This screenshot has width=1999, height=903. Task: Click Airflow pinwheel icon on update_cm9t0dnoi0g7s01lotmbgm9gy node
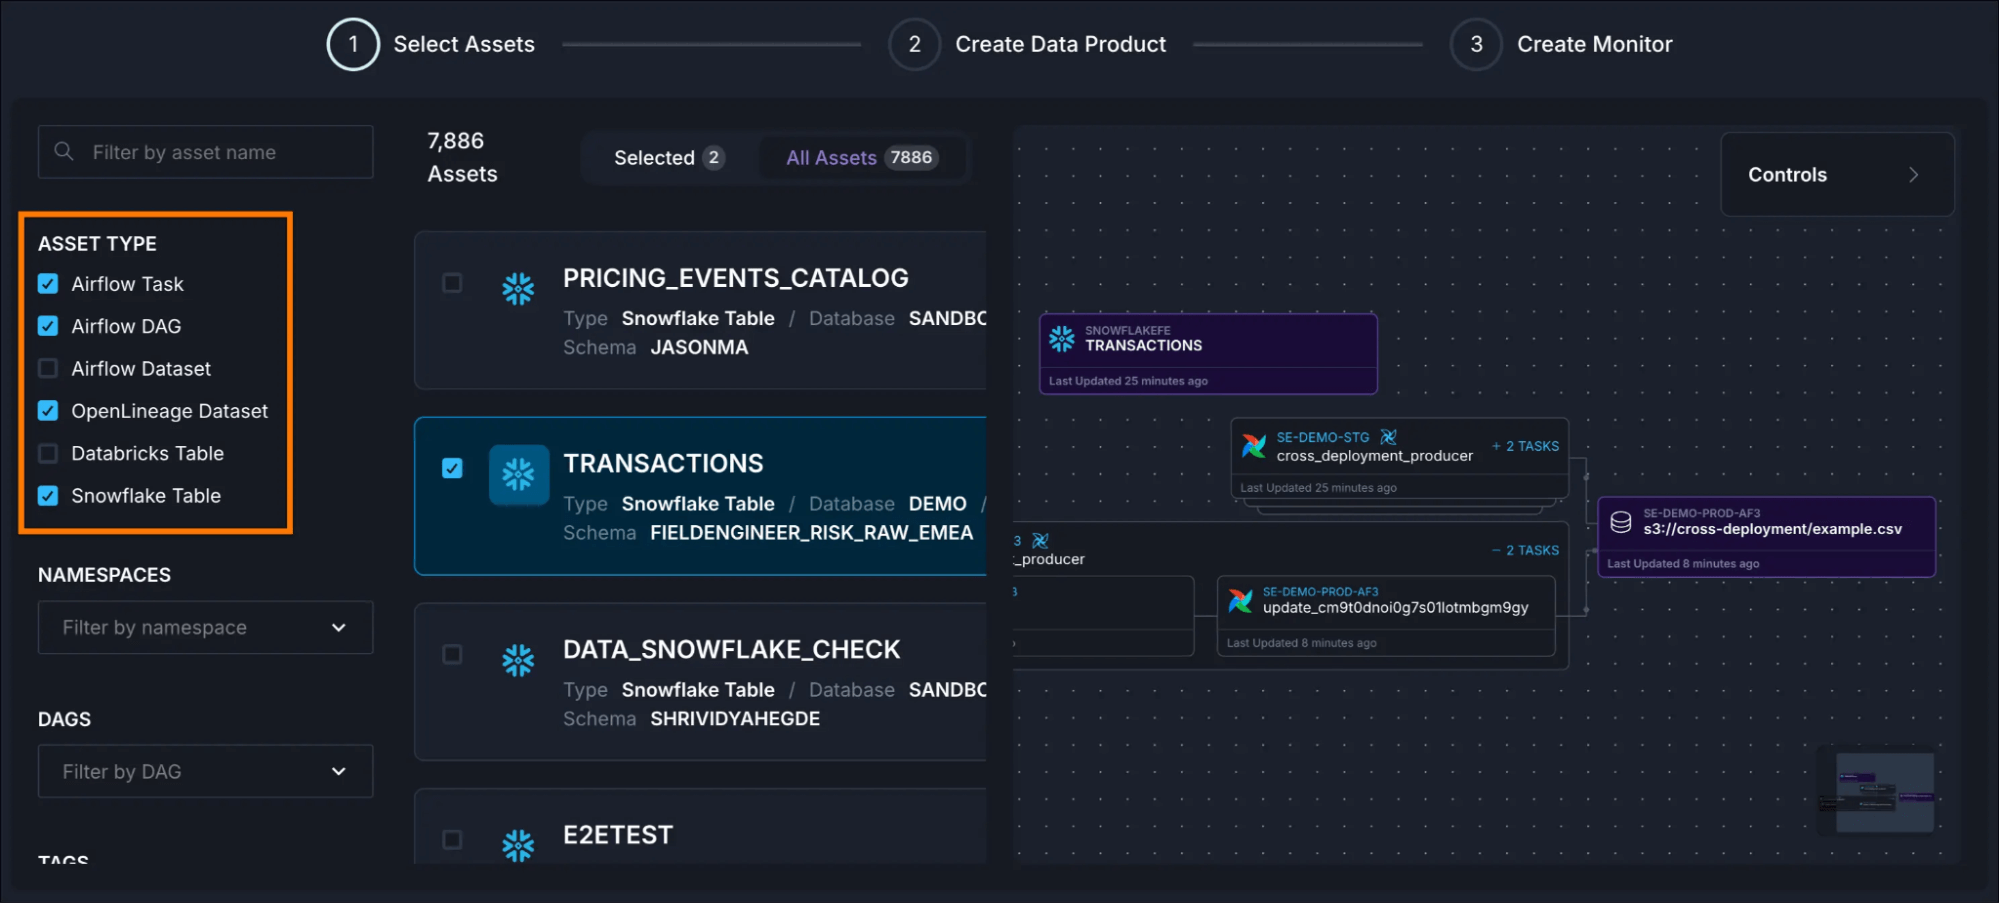tap(1240, 600)
